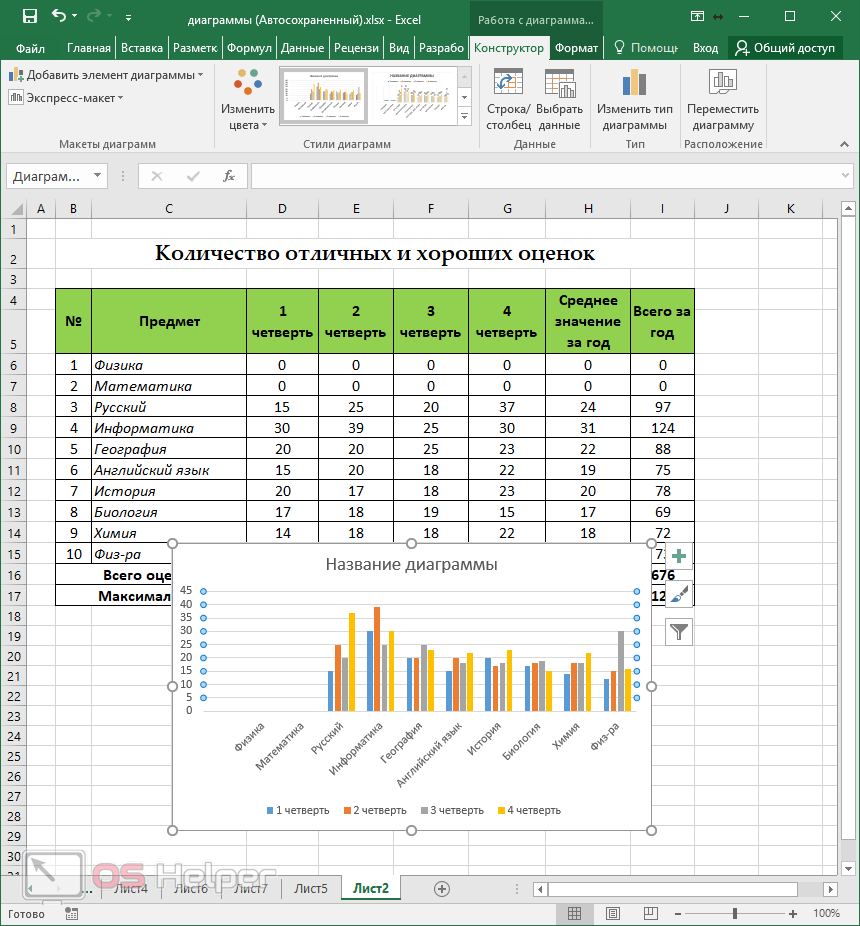Click Change Chart Type (Изменить тип диаграммы)

tap(634, 100)
